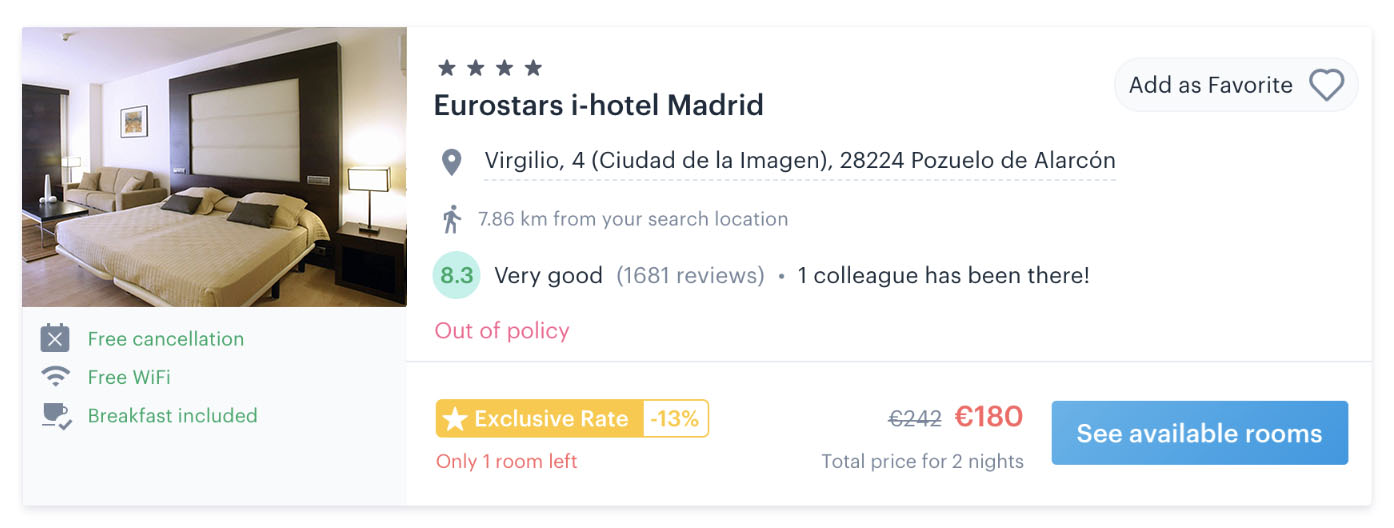The height and width of the screenshot is (528, 1394).
Task: Click the free cancellation calendar icon
Action: coord(55,338)
